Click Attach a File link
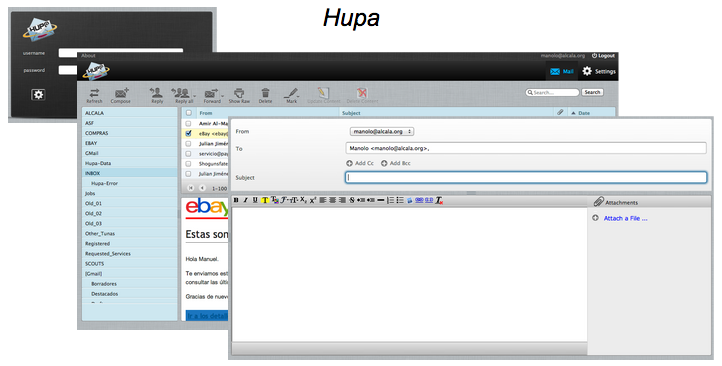The width and height of the screenshot is (722, 366). [x=625, y=218]
